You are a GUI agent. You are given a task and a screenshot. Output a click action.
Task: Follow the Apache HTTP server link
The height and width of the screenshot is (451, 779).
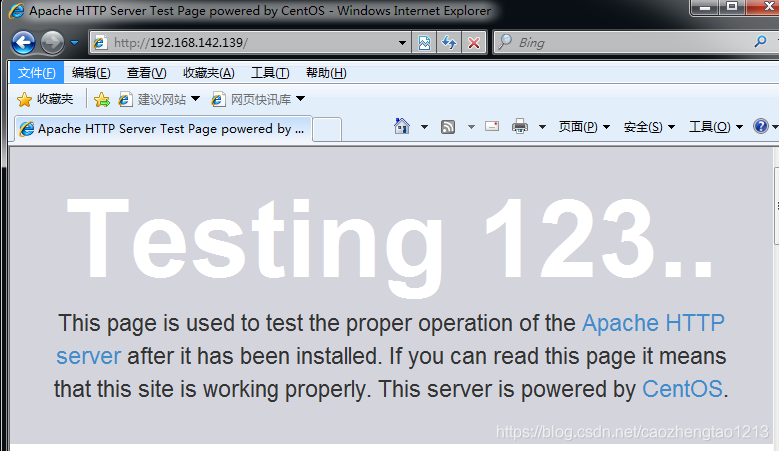pos(653,323)
